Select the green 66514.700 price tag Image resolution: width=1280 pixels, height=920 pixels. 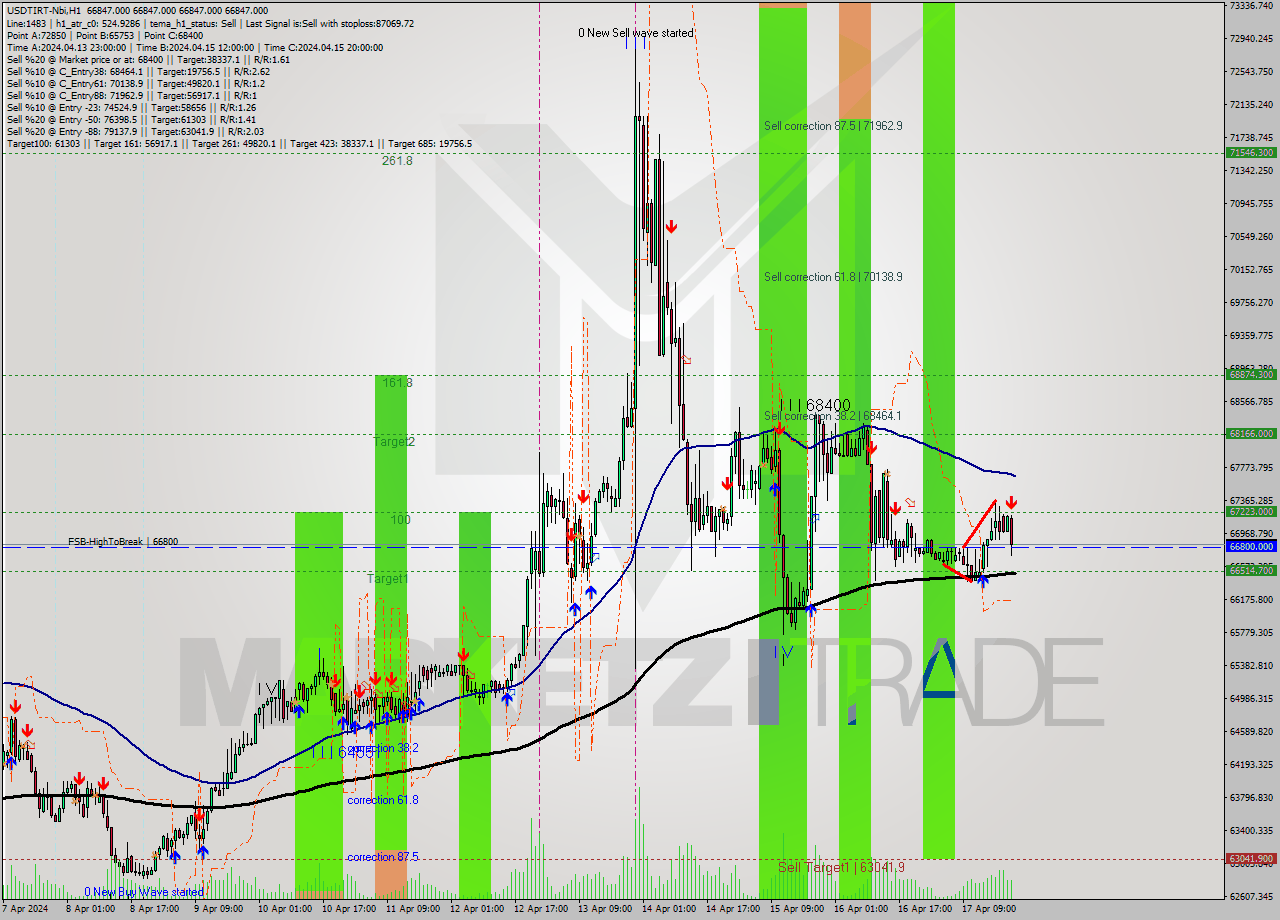tap(1250, 570)
